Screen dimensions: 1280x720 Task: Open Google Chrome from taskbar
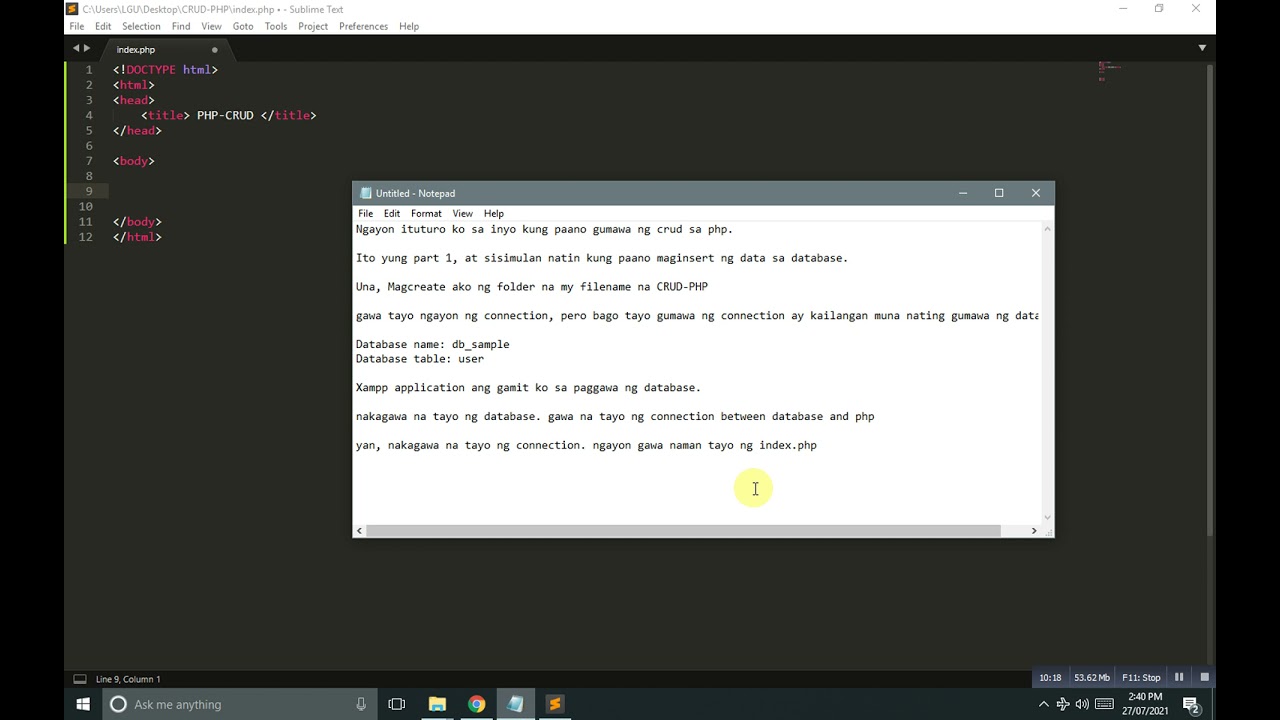(x=476, y=704)
